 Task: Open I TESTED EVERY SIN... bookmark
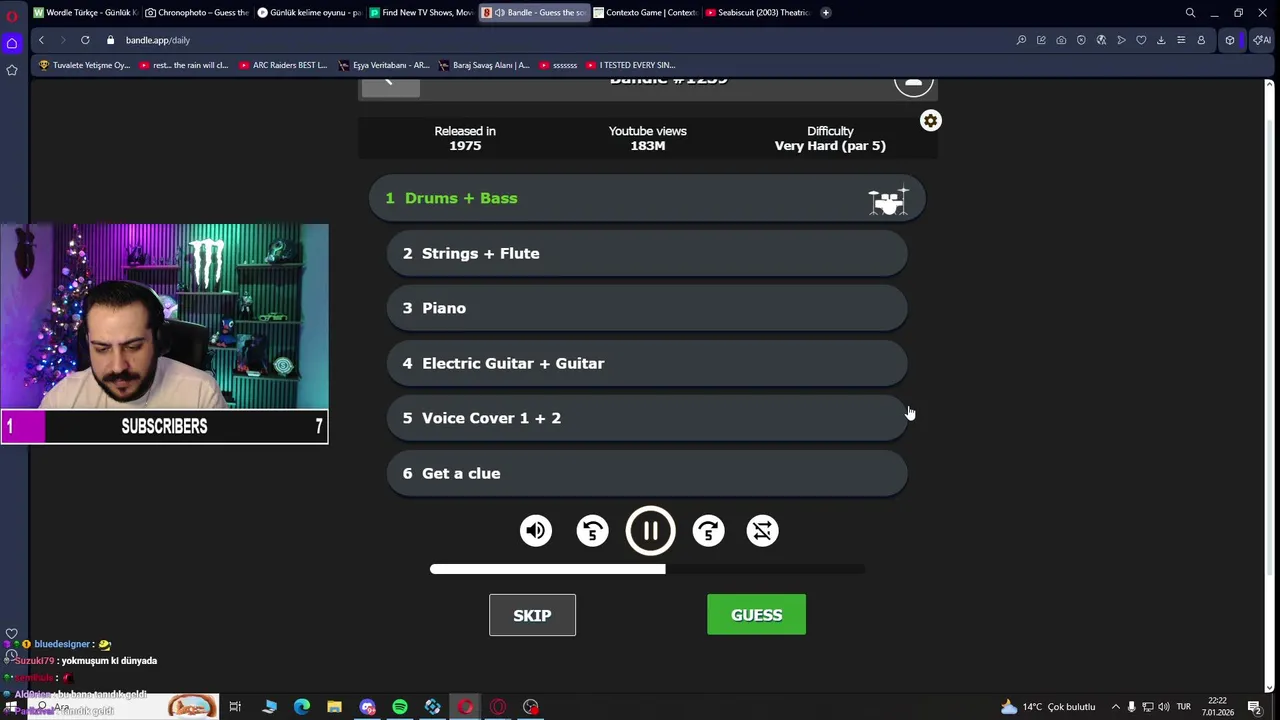pos(631,65)
